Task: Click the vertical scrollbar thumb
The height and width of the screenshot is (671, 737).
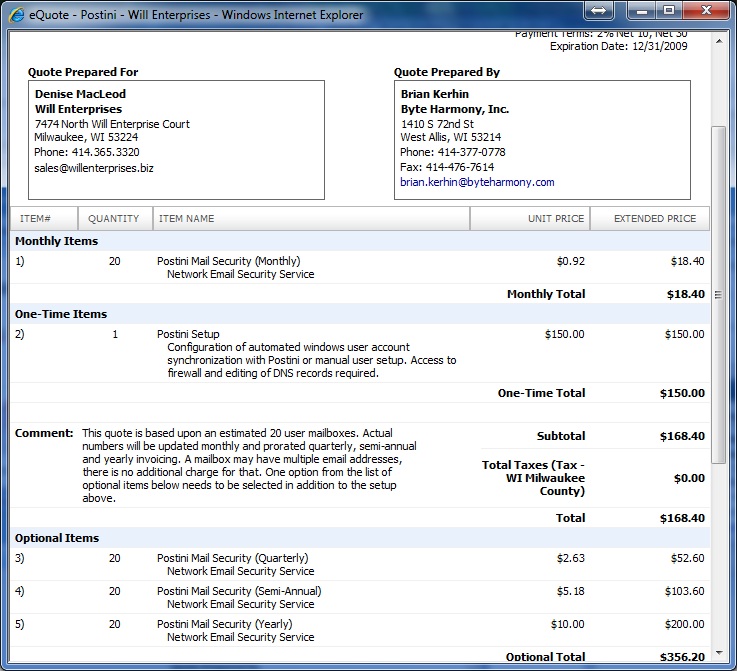Action: click(719, 295)
